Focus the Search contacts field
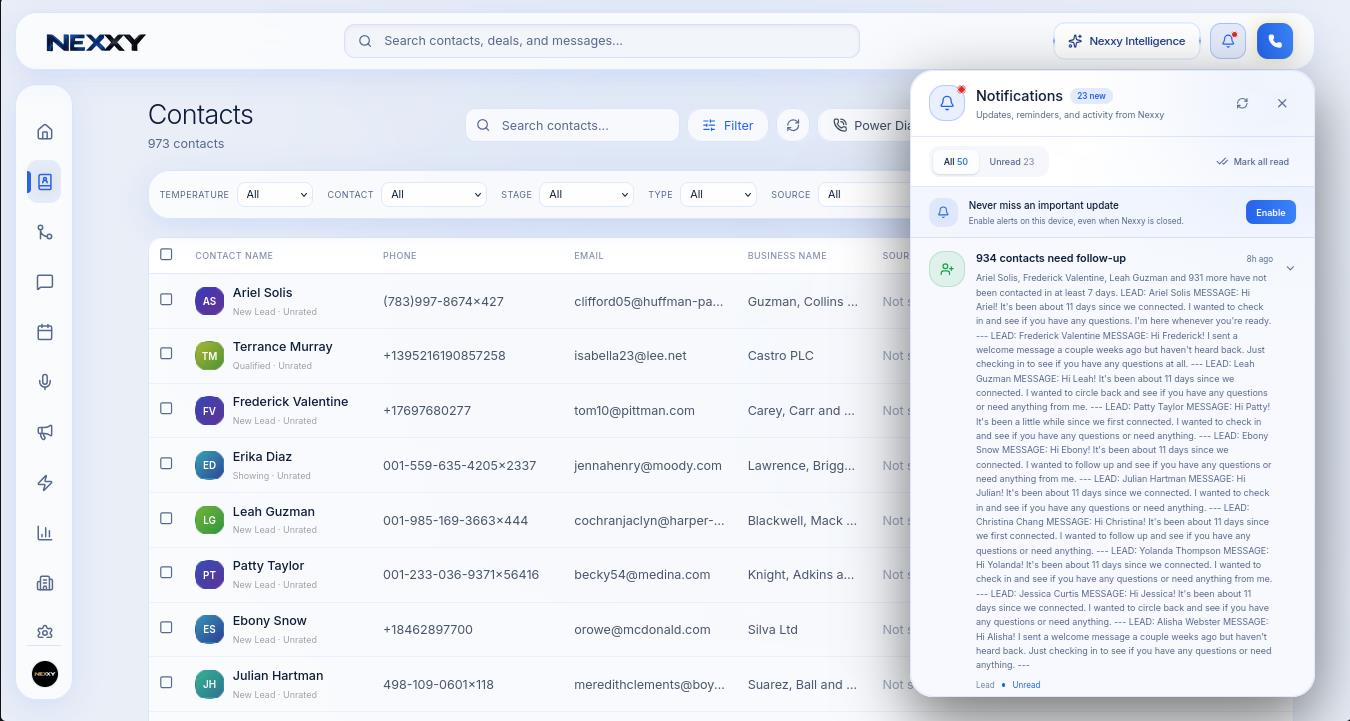1350x721 pixels. tap(572, 125)
